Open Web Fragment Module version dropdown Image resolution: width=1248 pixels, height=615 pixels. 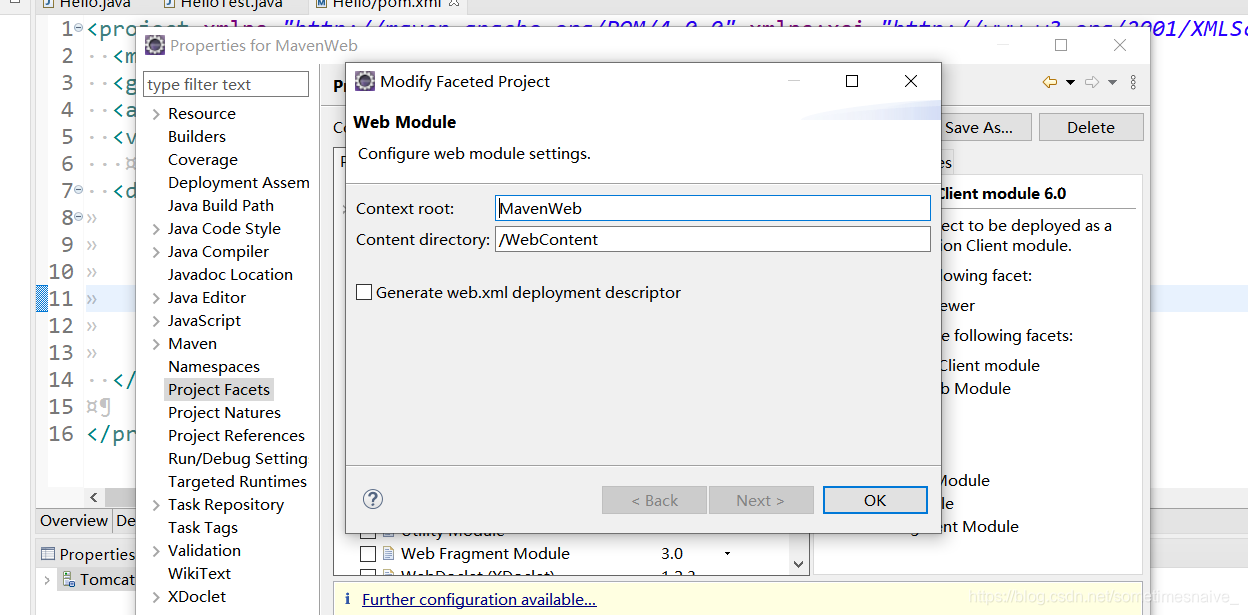(727, 553)
